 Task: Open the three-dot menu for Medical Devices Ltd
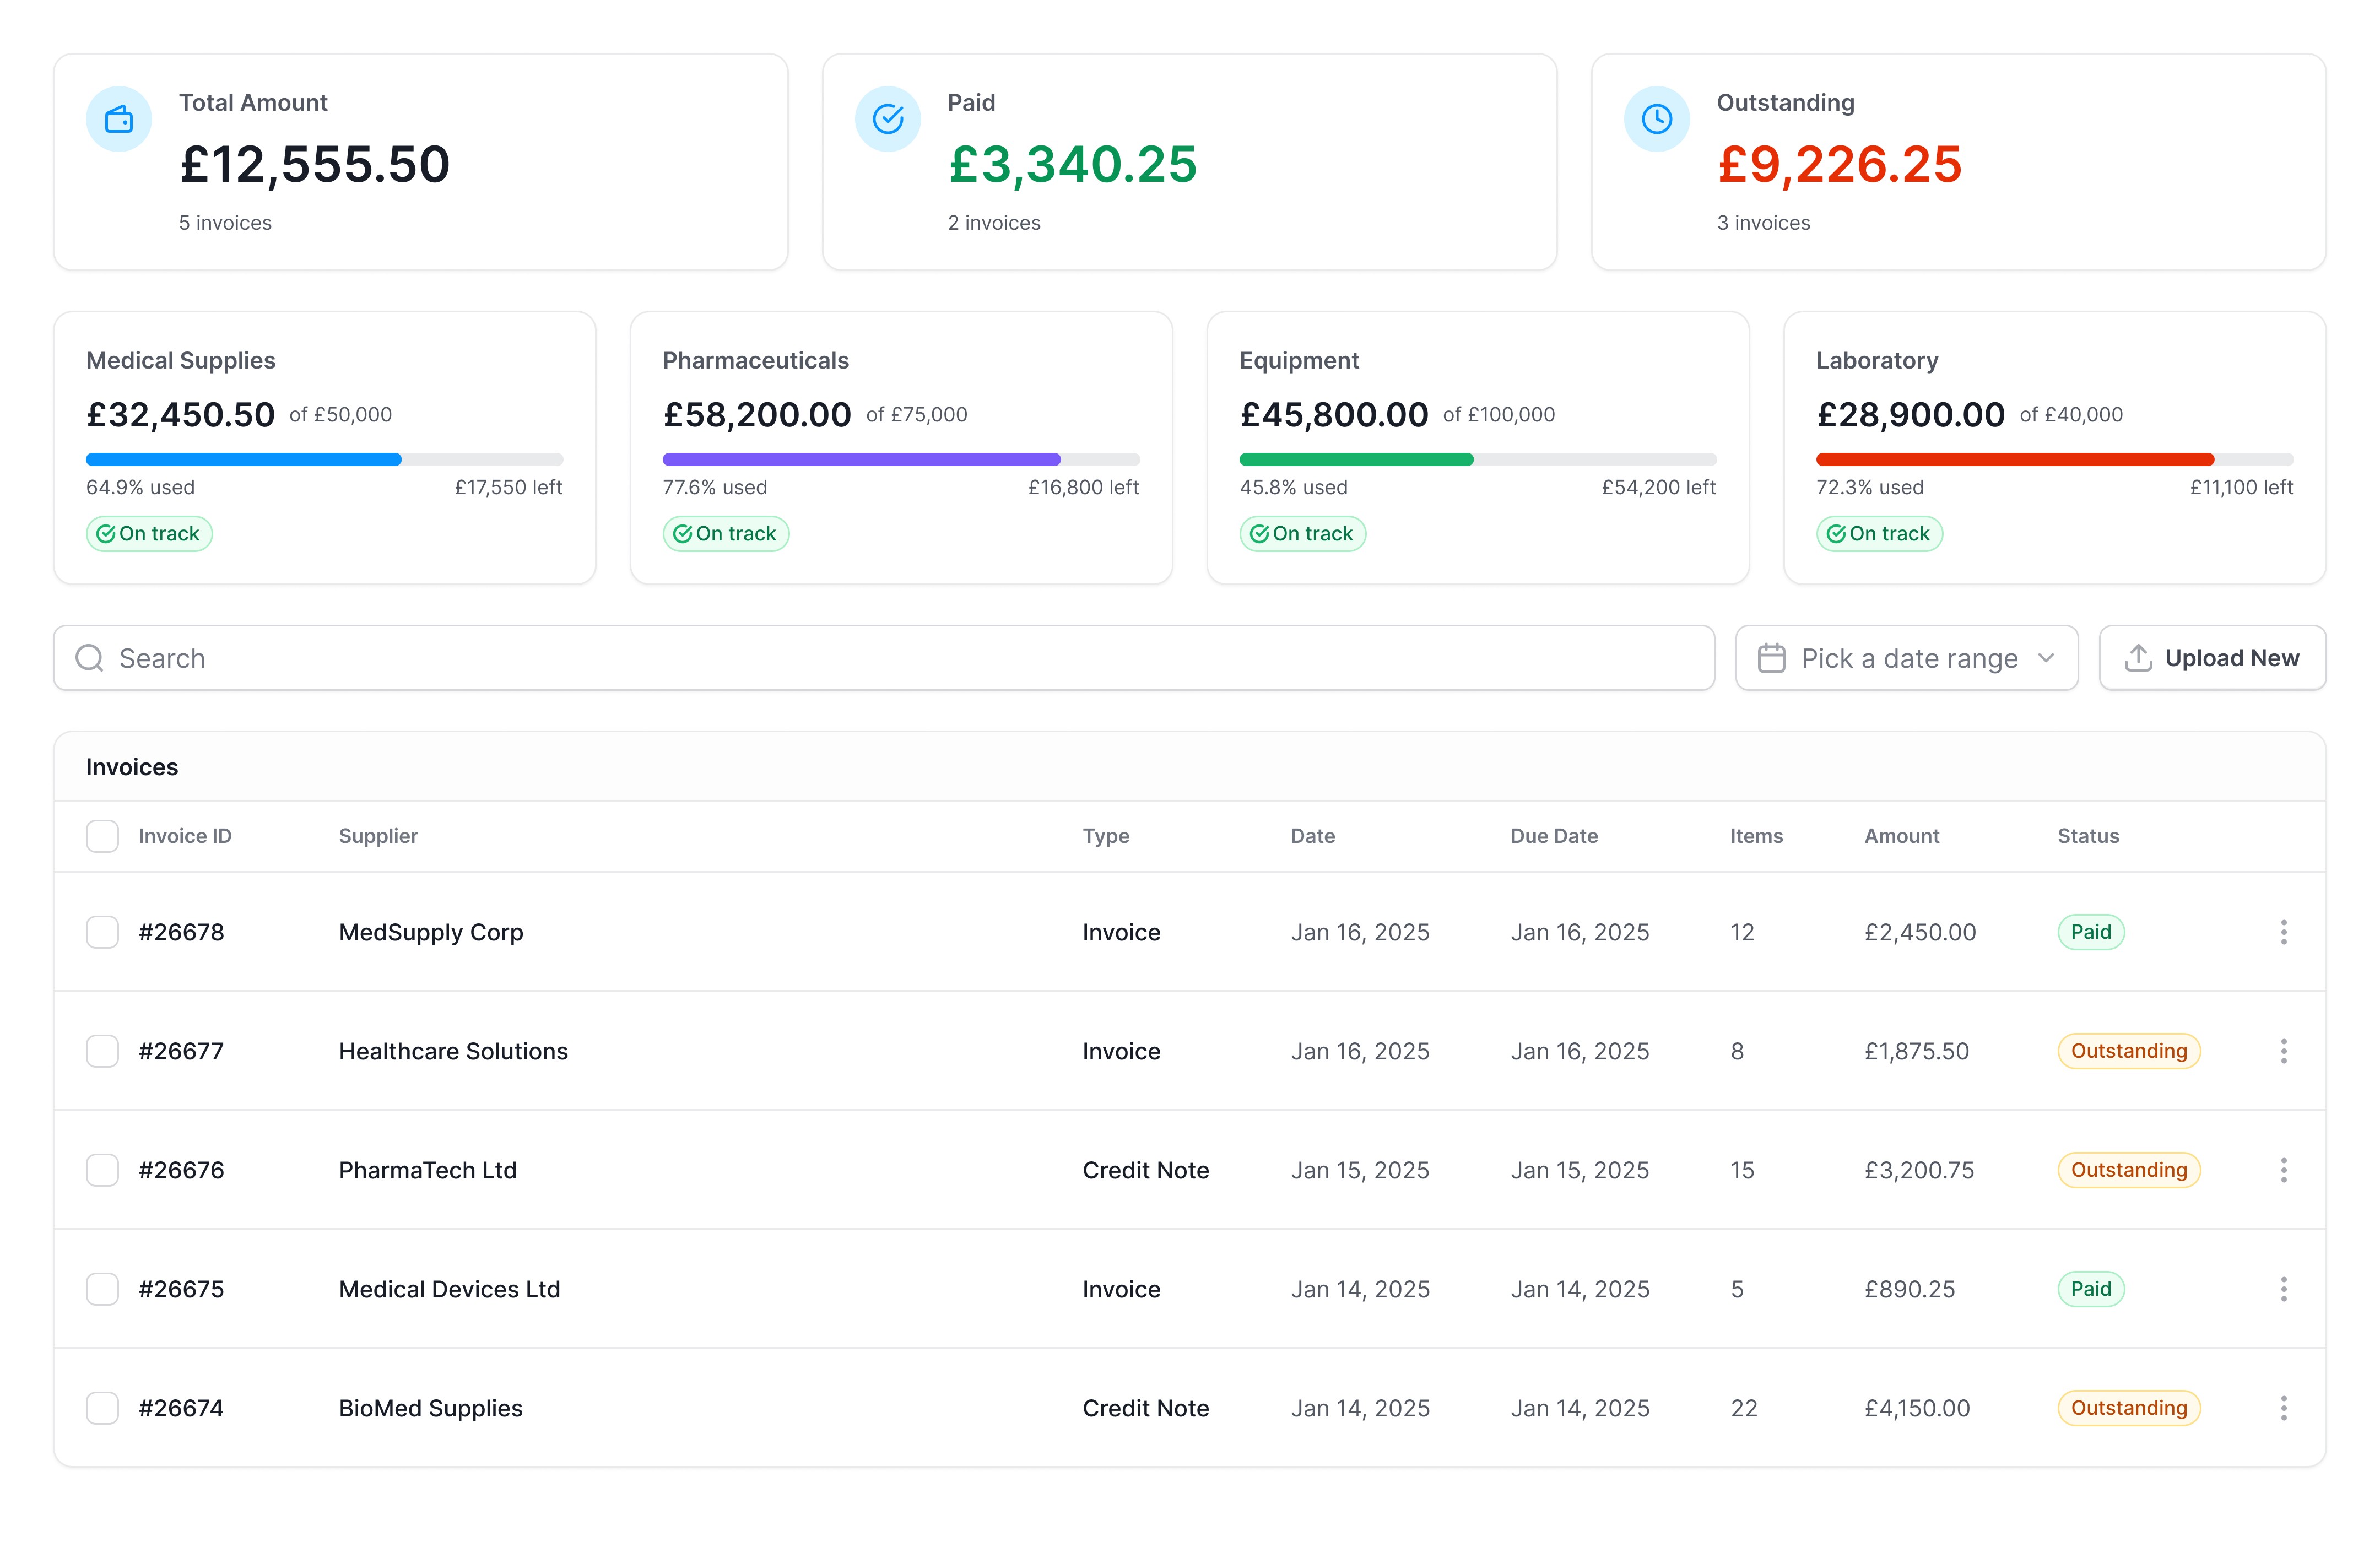pos(2283,1289)
